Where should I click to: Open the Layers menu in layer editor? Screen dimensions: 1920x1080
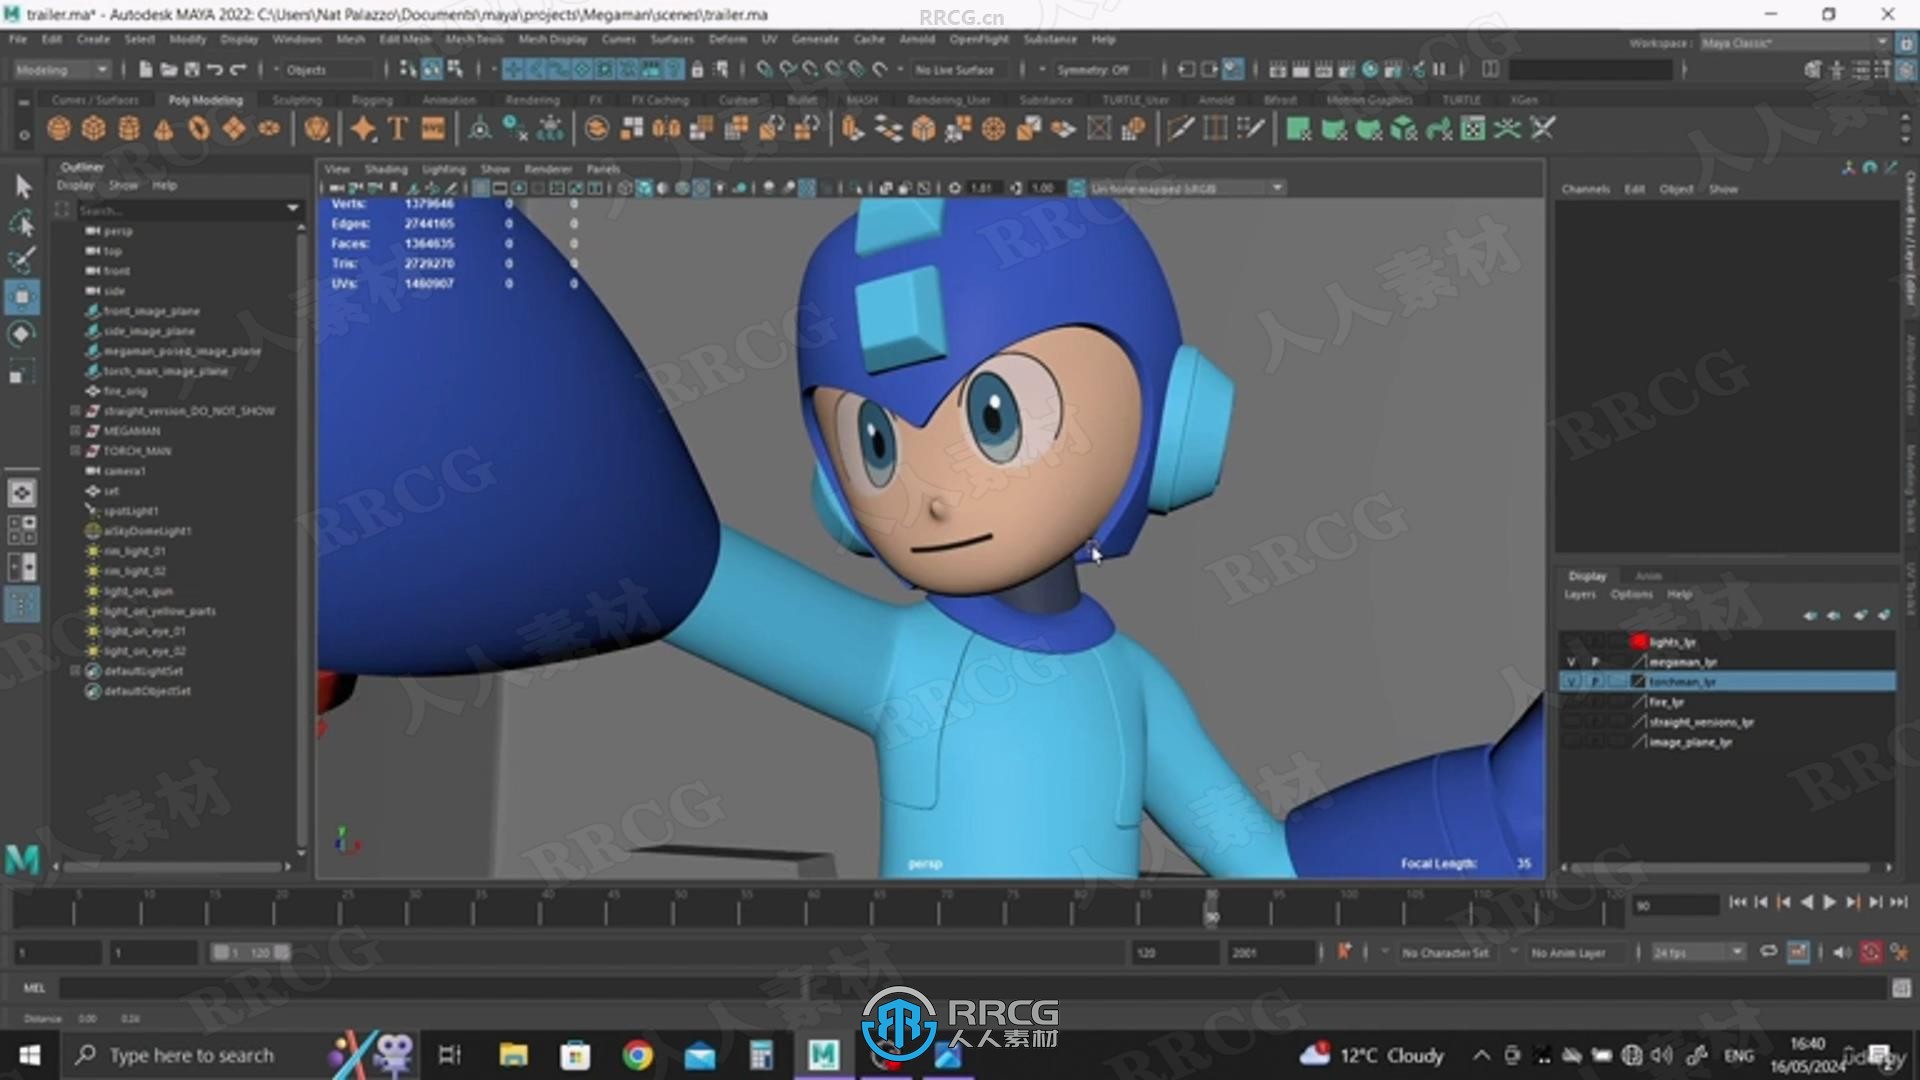click(1580, 595)
